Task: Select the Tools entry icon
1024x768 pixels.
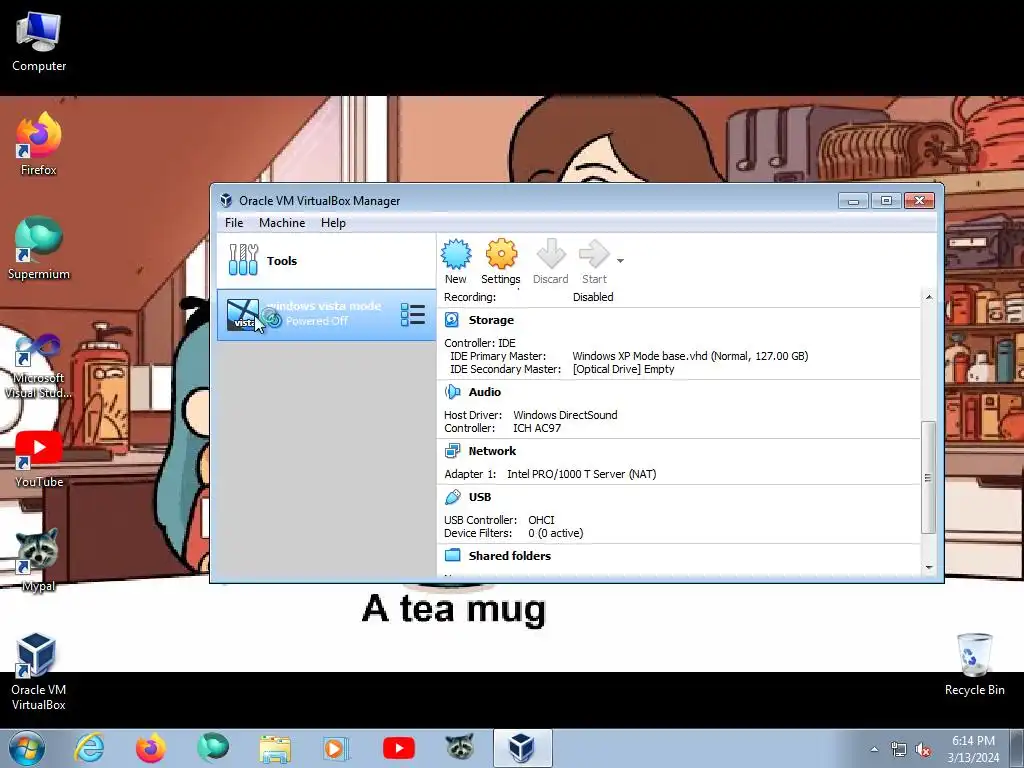Action: (x=244, y=260)
